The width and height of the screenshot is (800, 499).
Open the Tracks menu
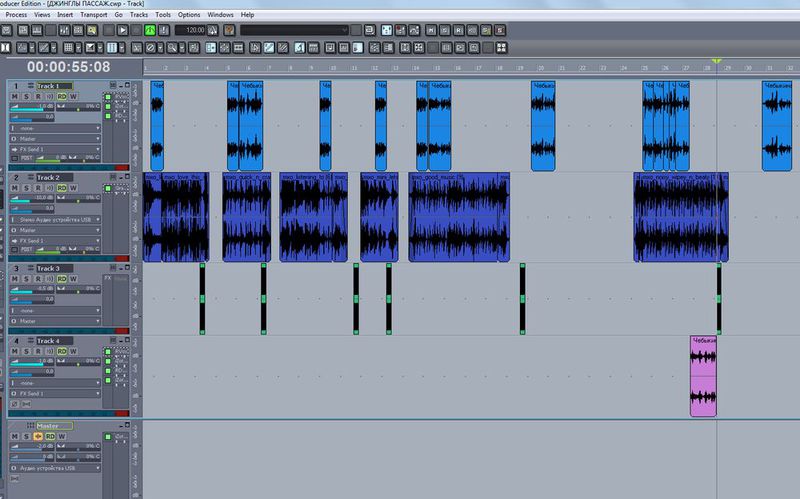(x=139, y=15)
